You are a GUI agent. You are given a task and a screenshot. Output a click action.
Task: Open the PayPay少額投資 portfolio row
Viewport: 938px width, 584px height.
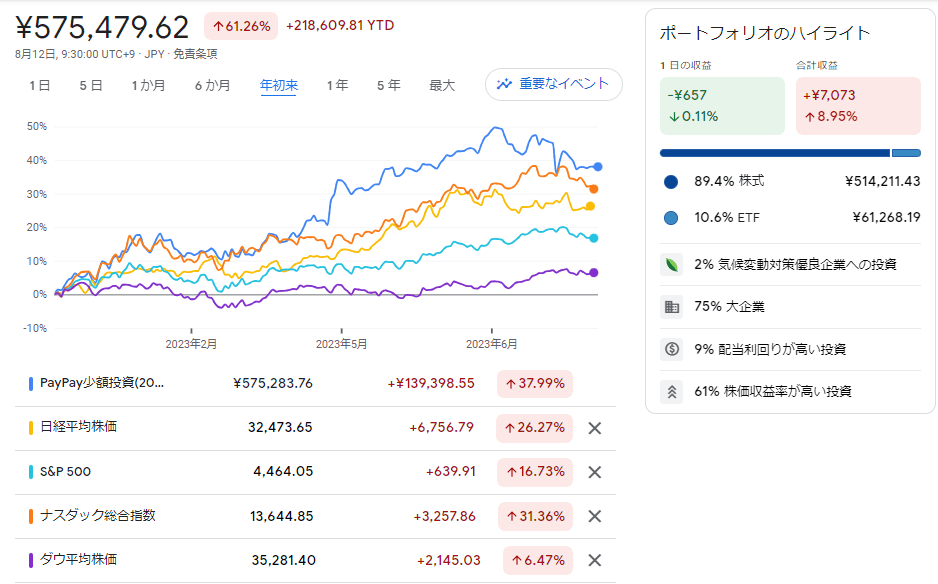coord(102,383)
